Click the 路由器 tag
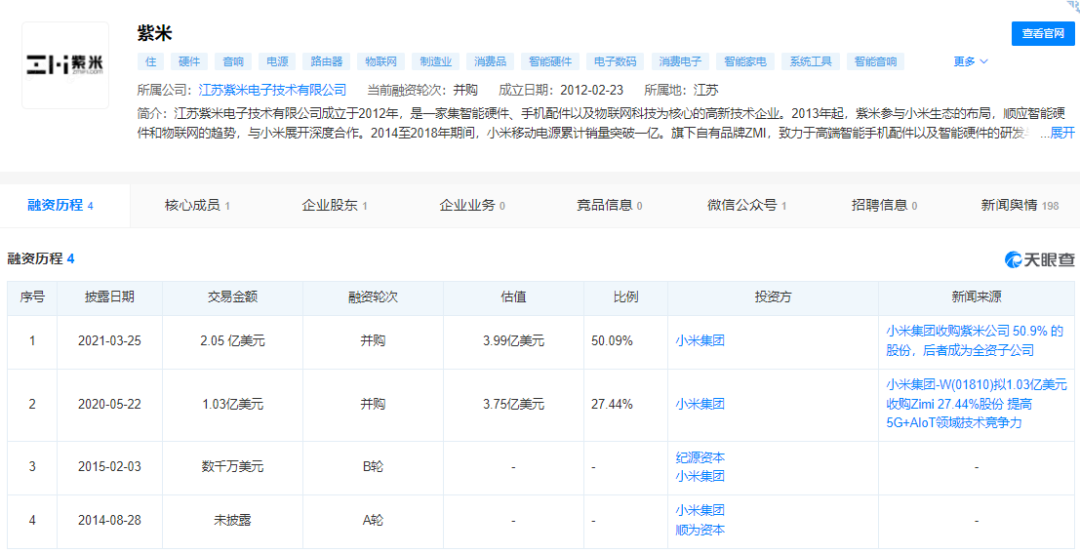 tap(327, 62)
